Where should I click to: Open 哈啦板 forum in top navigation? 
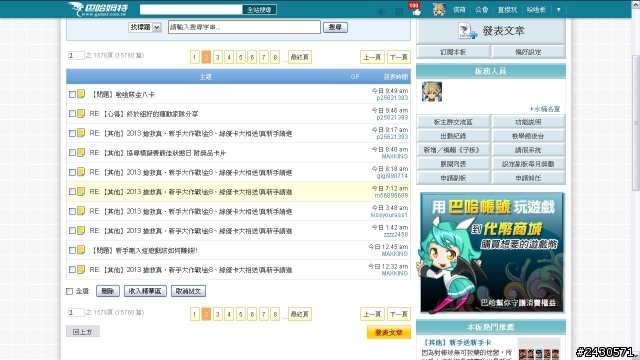pos(536,9)
